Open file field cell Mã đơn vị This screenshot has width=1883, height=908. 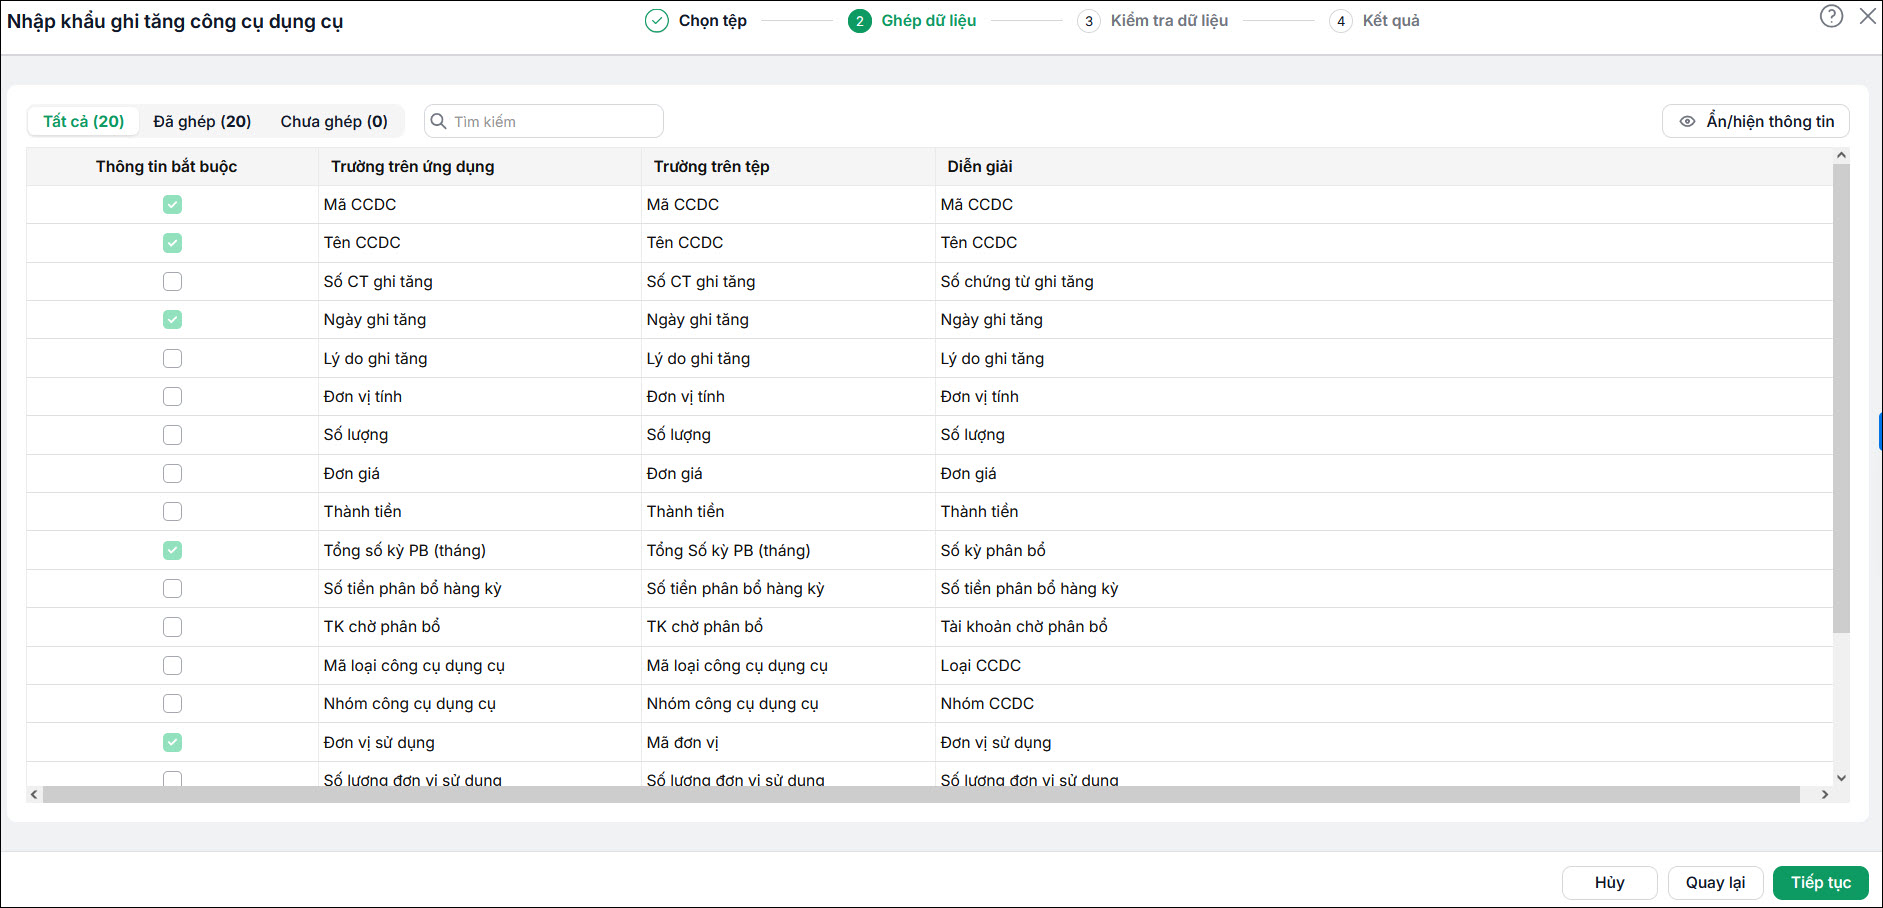pos(788,742)
